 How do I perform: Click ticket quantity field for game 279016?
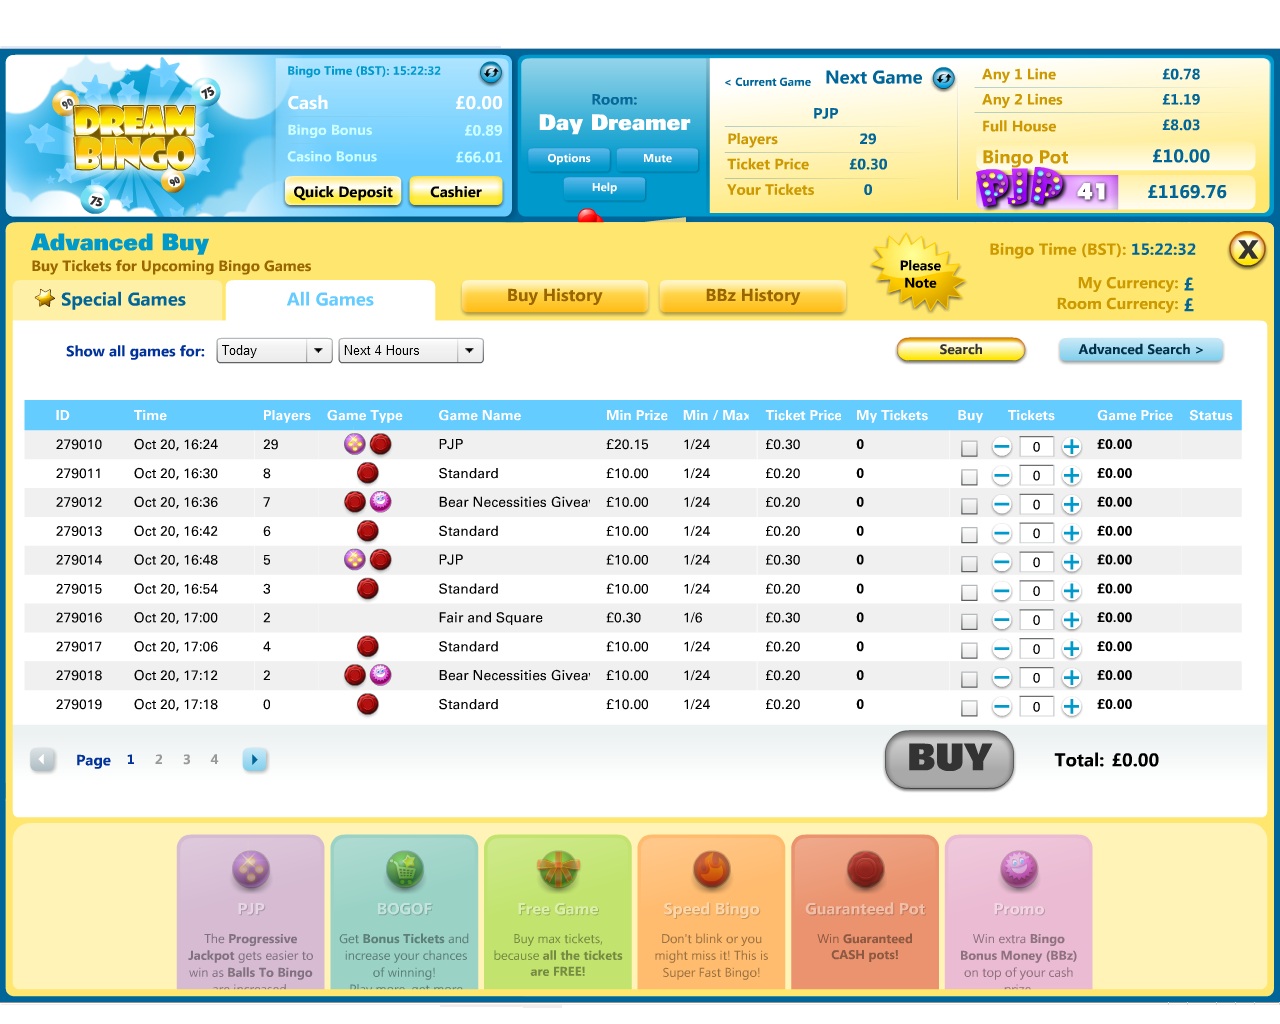(x=1036, y=620)
